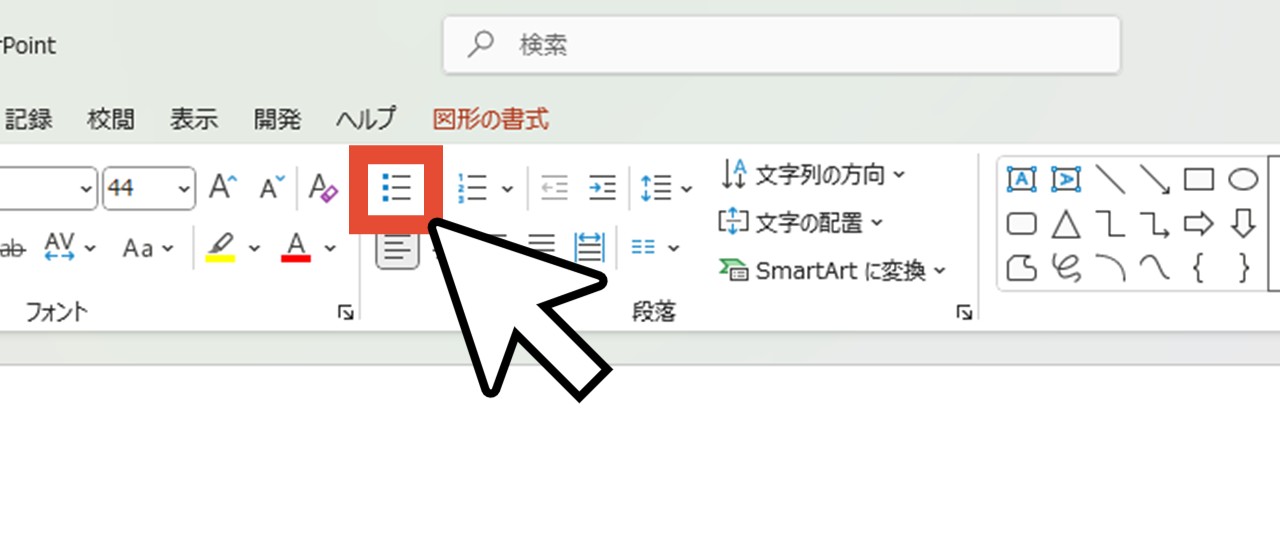This screenshot has width=1280, height=533.
Task: Select the rounded rectangle shape
Action: [x=1021, y=223]
